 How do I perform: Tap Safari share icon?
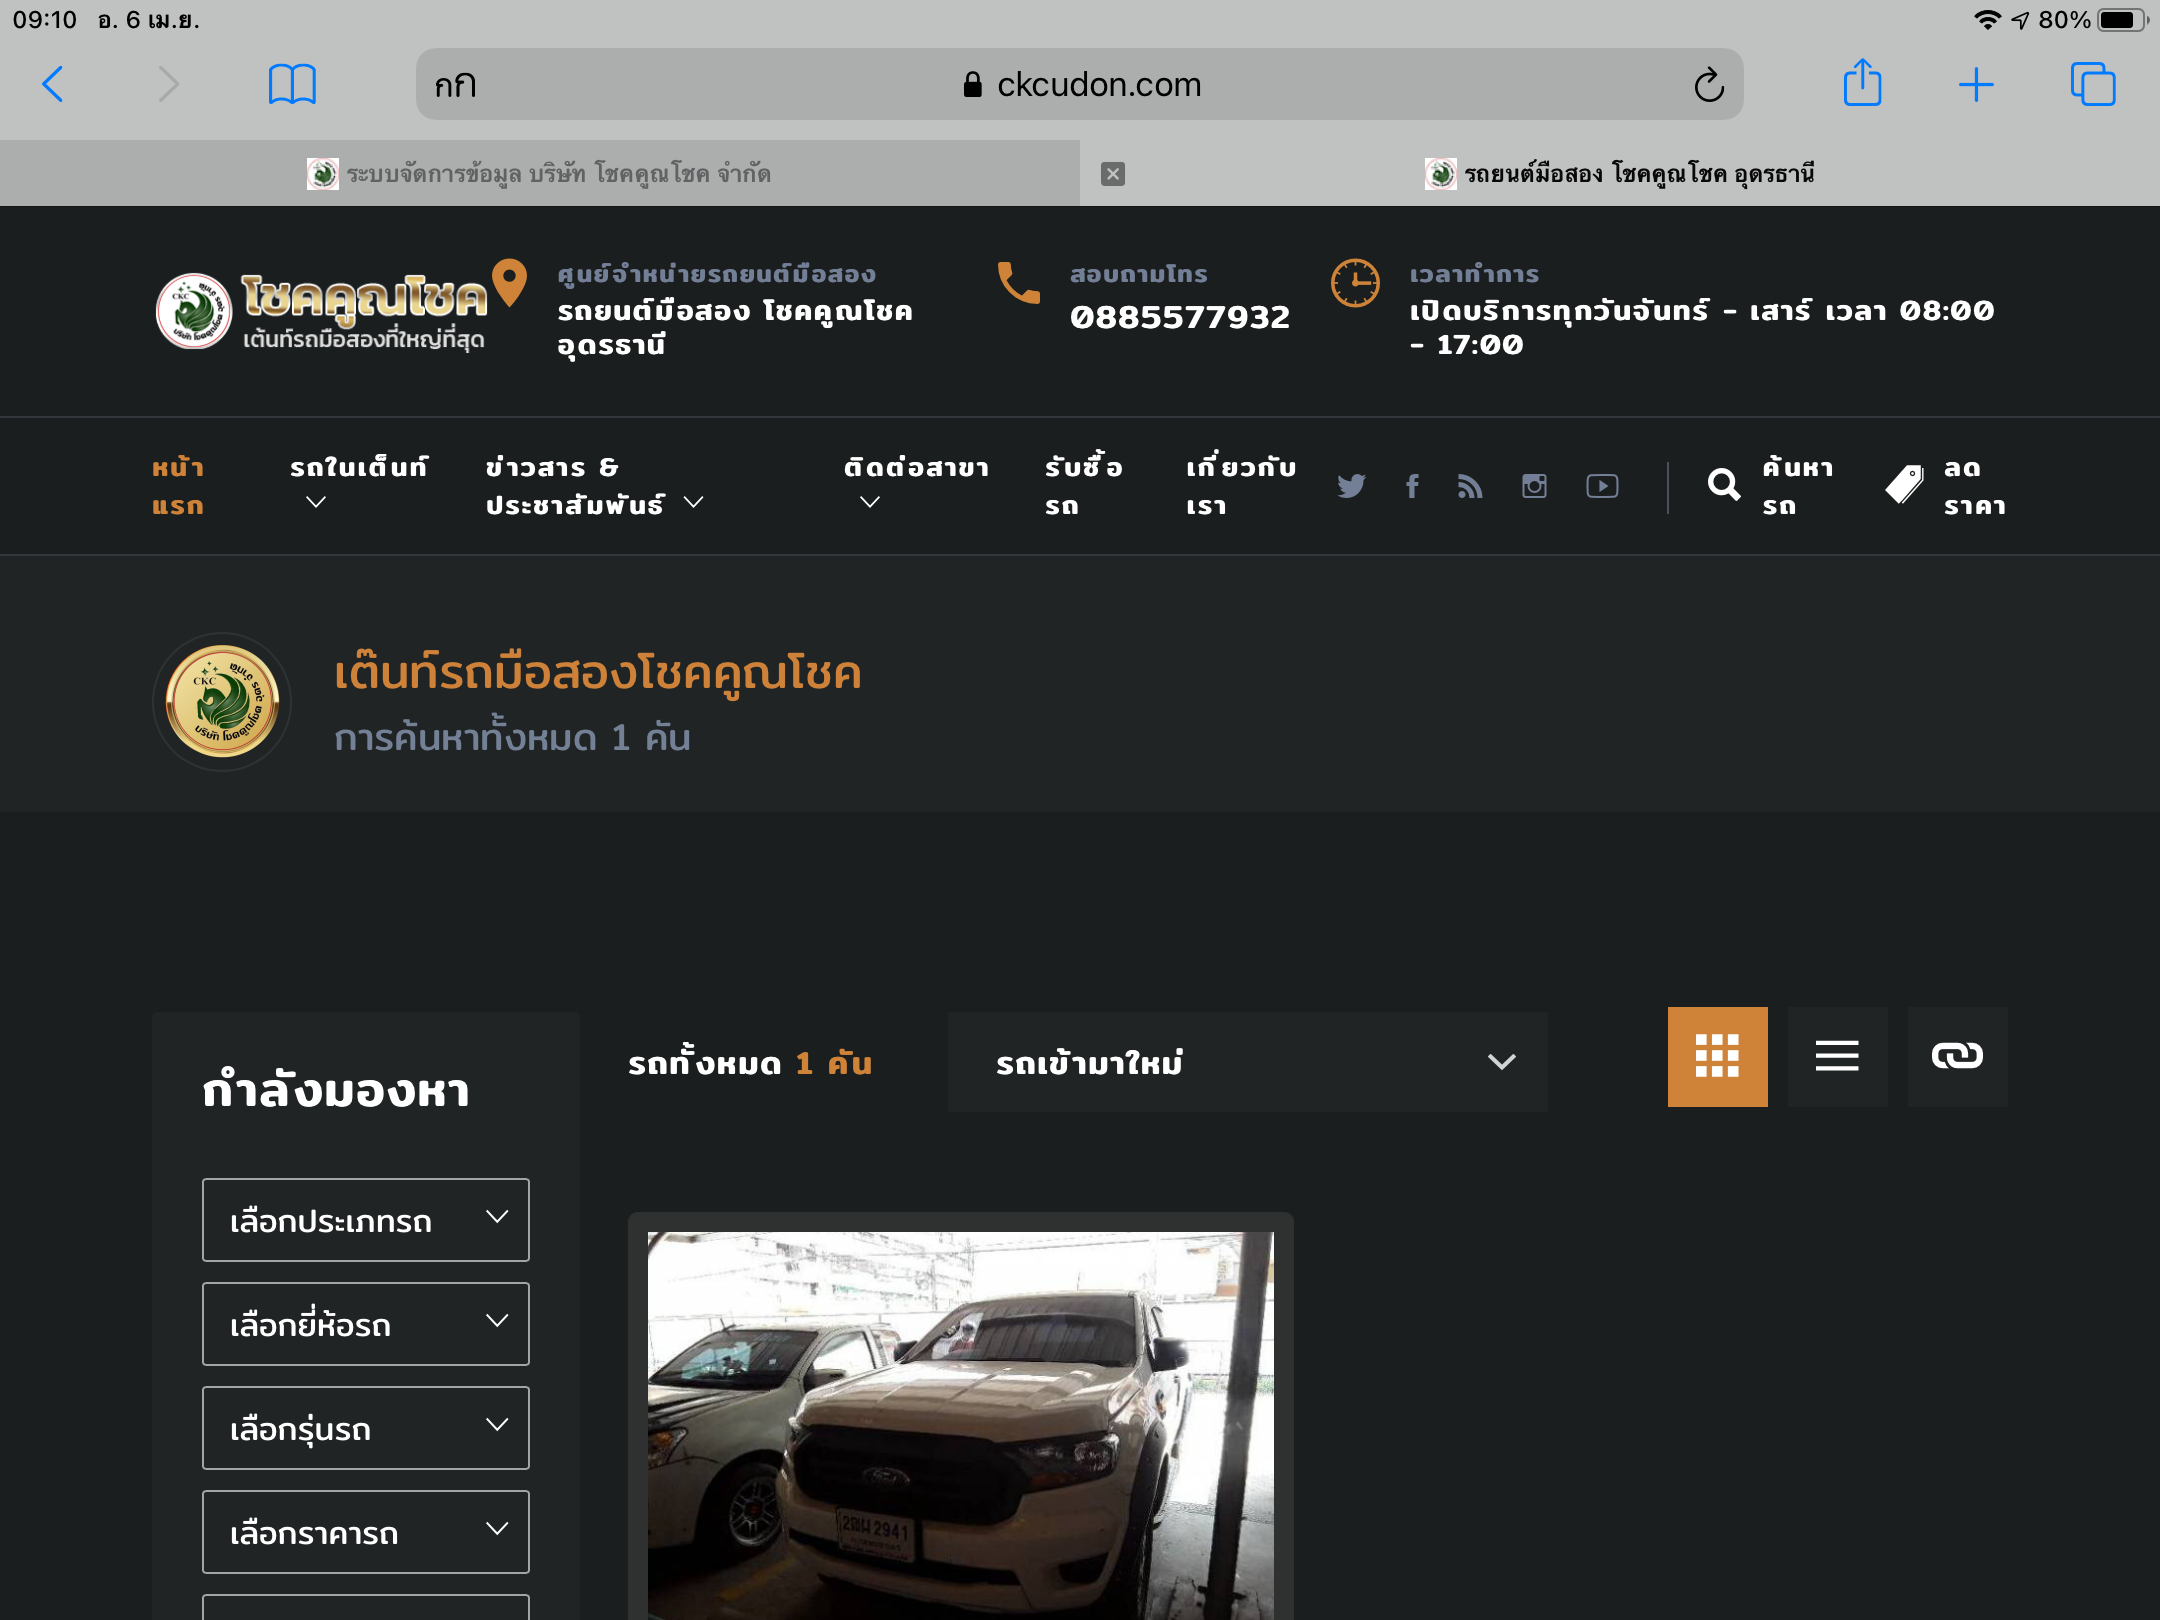(x=1862, y=84)
